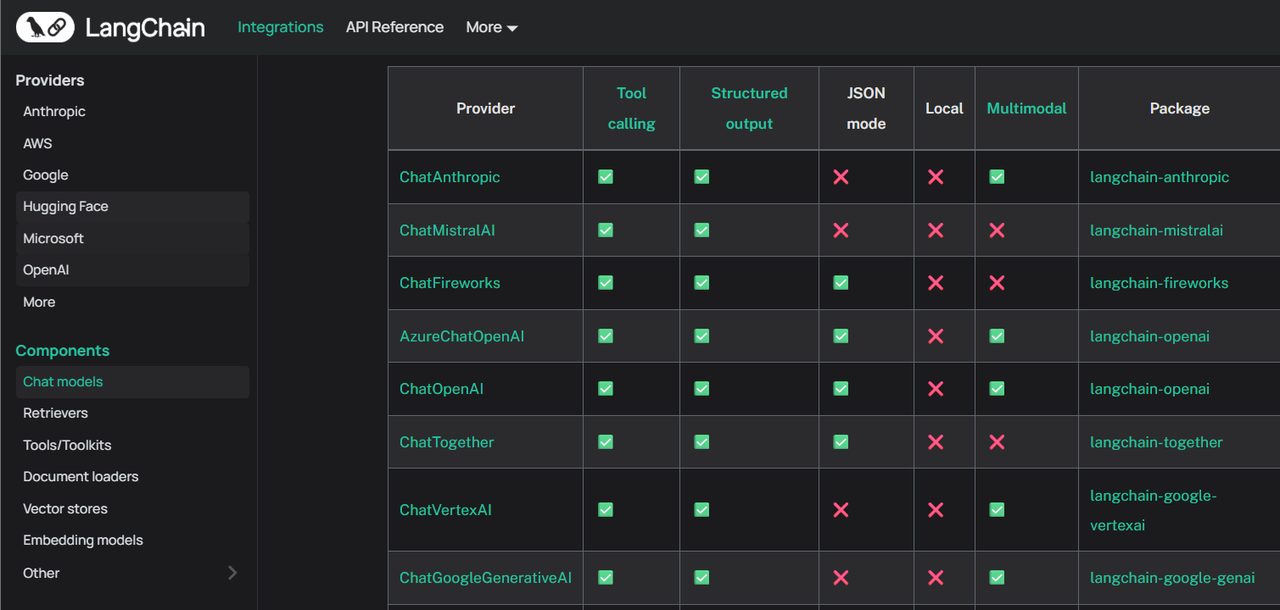The image size is (1280, 610).
Task: Open the ChatTogether provider link
Action: tap(447, 442)
